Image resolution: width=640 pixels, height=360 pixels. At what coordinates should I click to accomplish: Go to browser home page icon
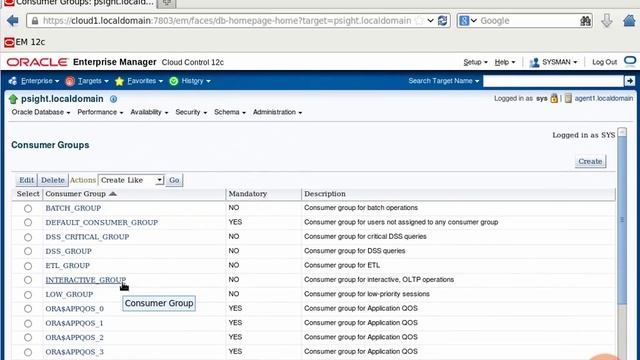[x=630, y=20]
